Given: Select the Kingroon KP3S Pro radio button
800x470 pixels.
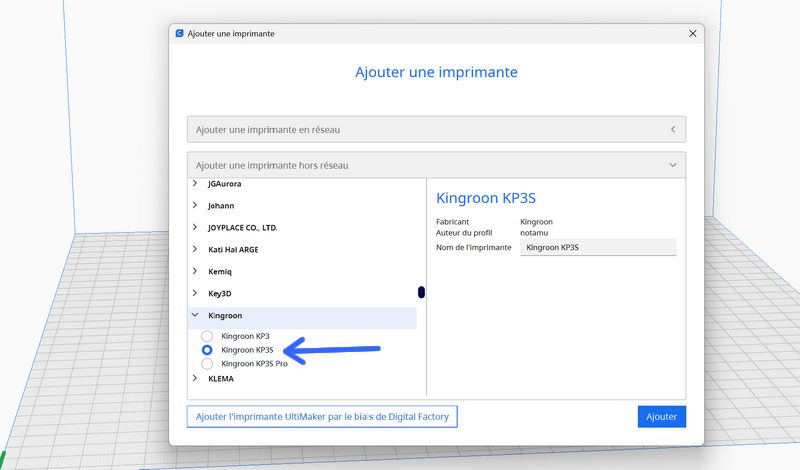Looking at the screenshot, I should coord(207,363).
